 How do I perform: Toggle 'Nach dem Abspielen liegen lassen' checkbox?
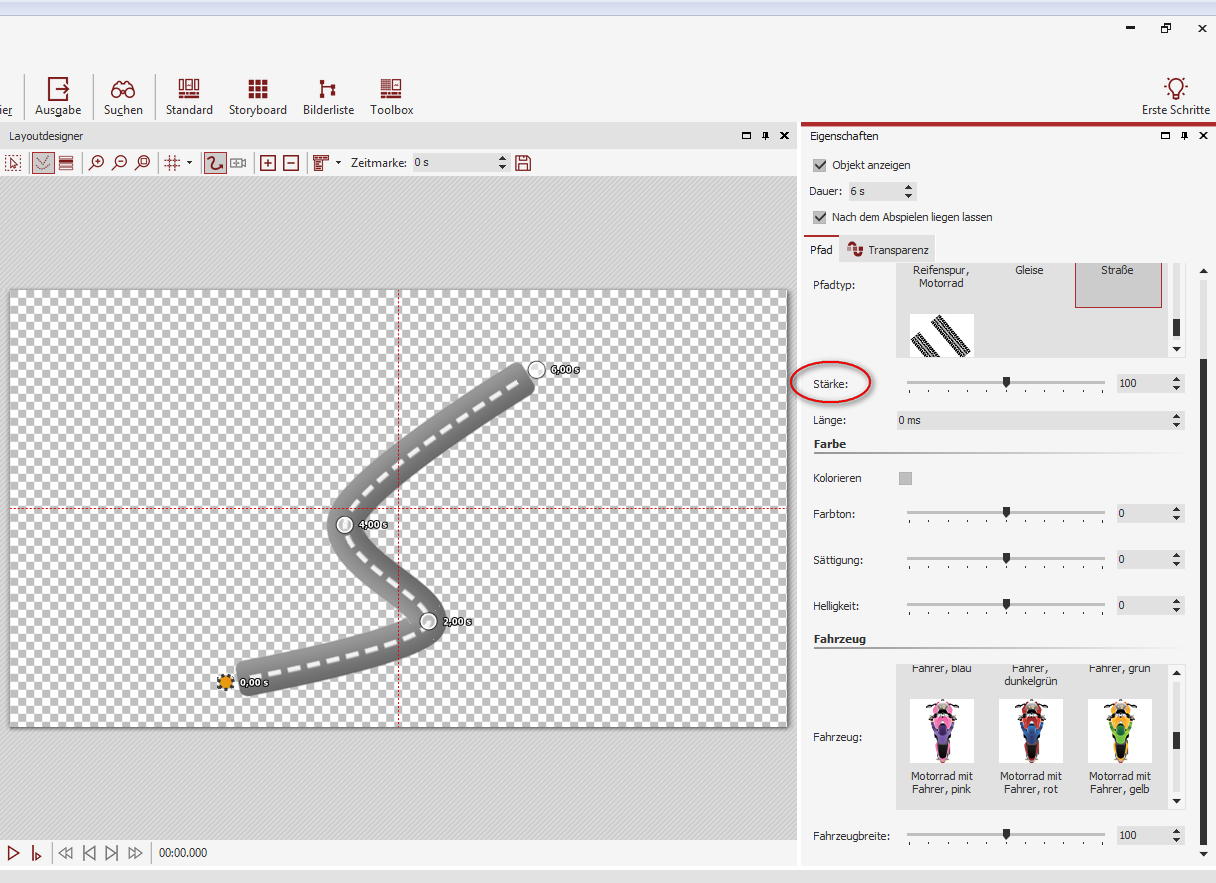click(x=820, y=217)
